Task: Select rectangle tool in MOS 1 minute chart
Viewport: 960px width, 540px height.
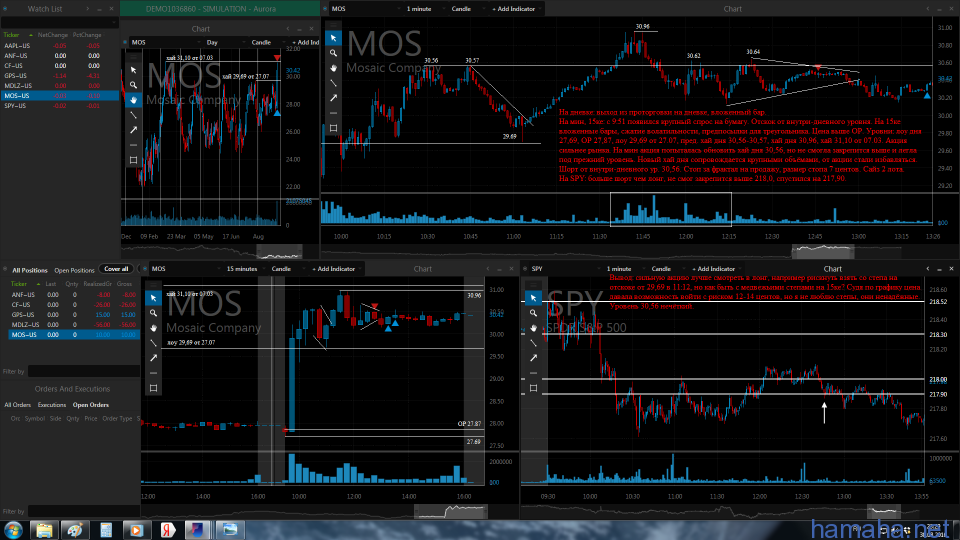Action: tap(333, 128)
